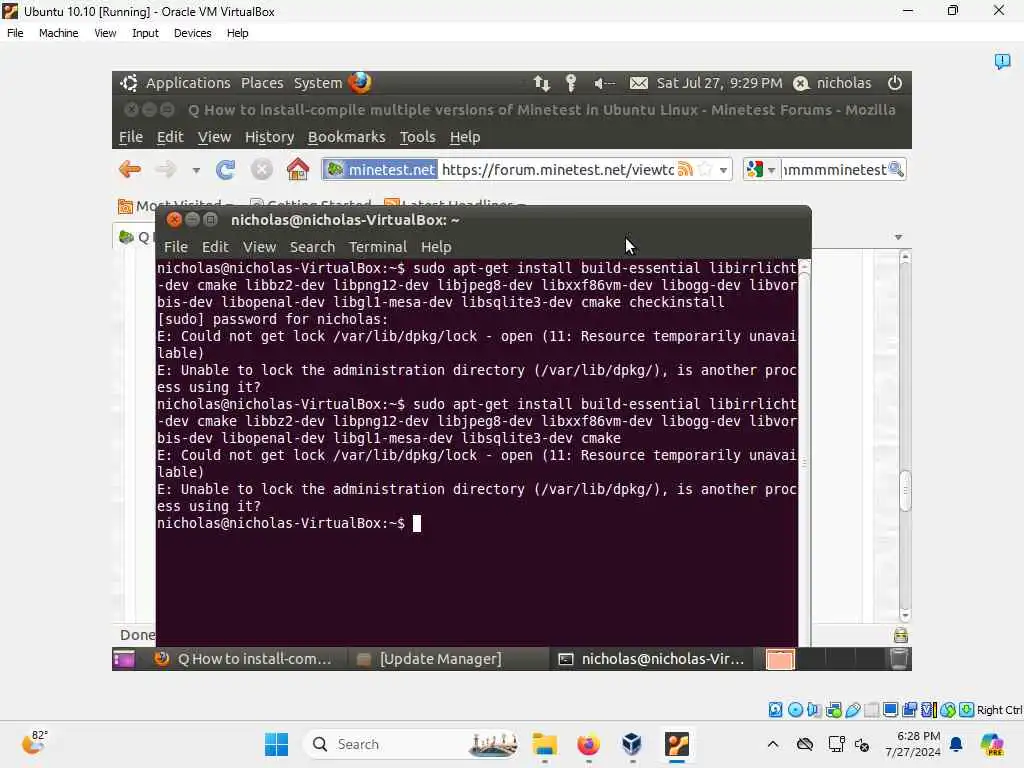Click the power session icon in Ubuntu panel
This screenshot has height=768, width=1024.
pyautogui.click(x=895, y=83)
